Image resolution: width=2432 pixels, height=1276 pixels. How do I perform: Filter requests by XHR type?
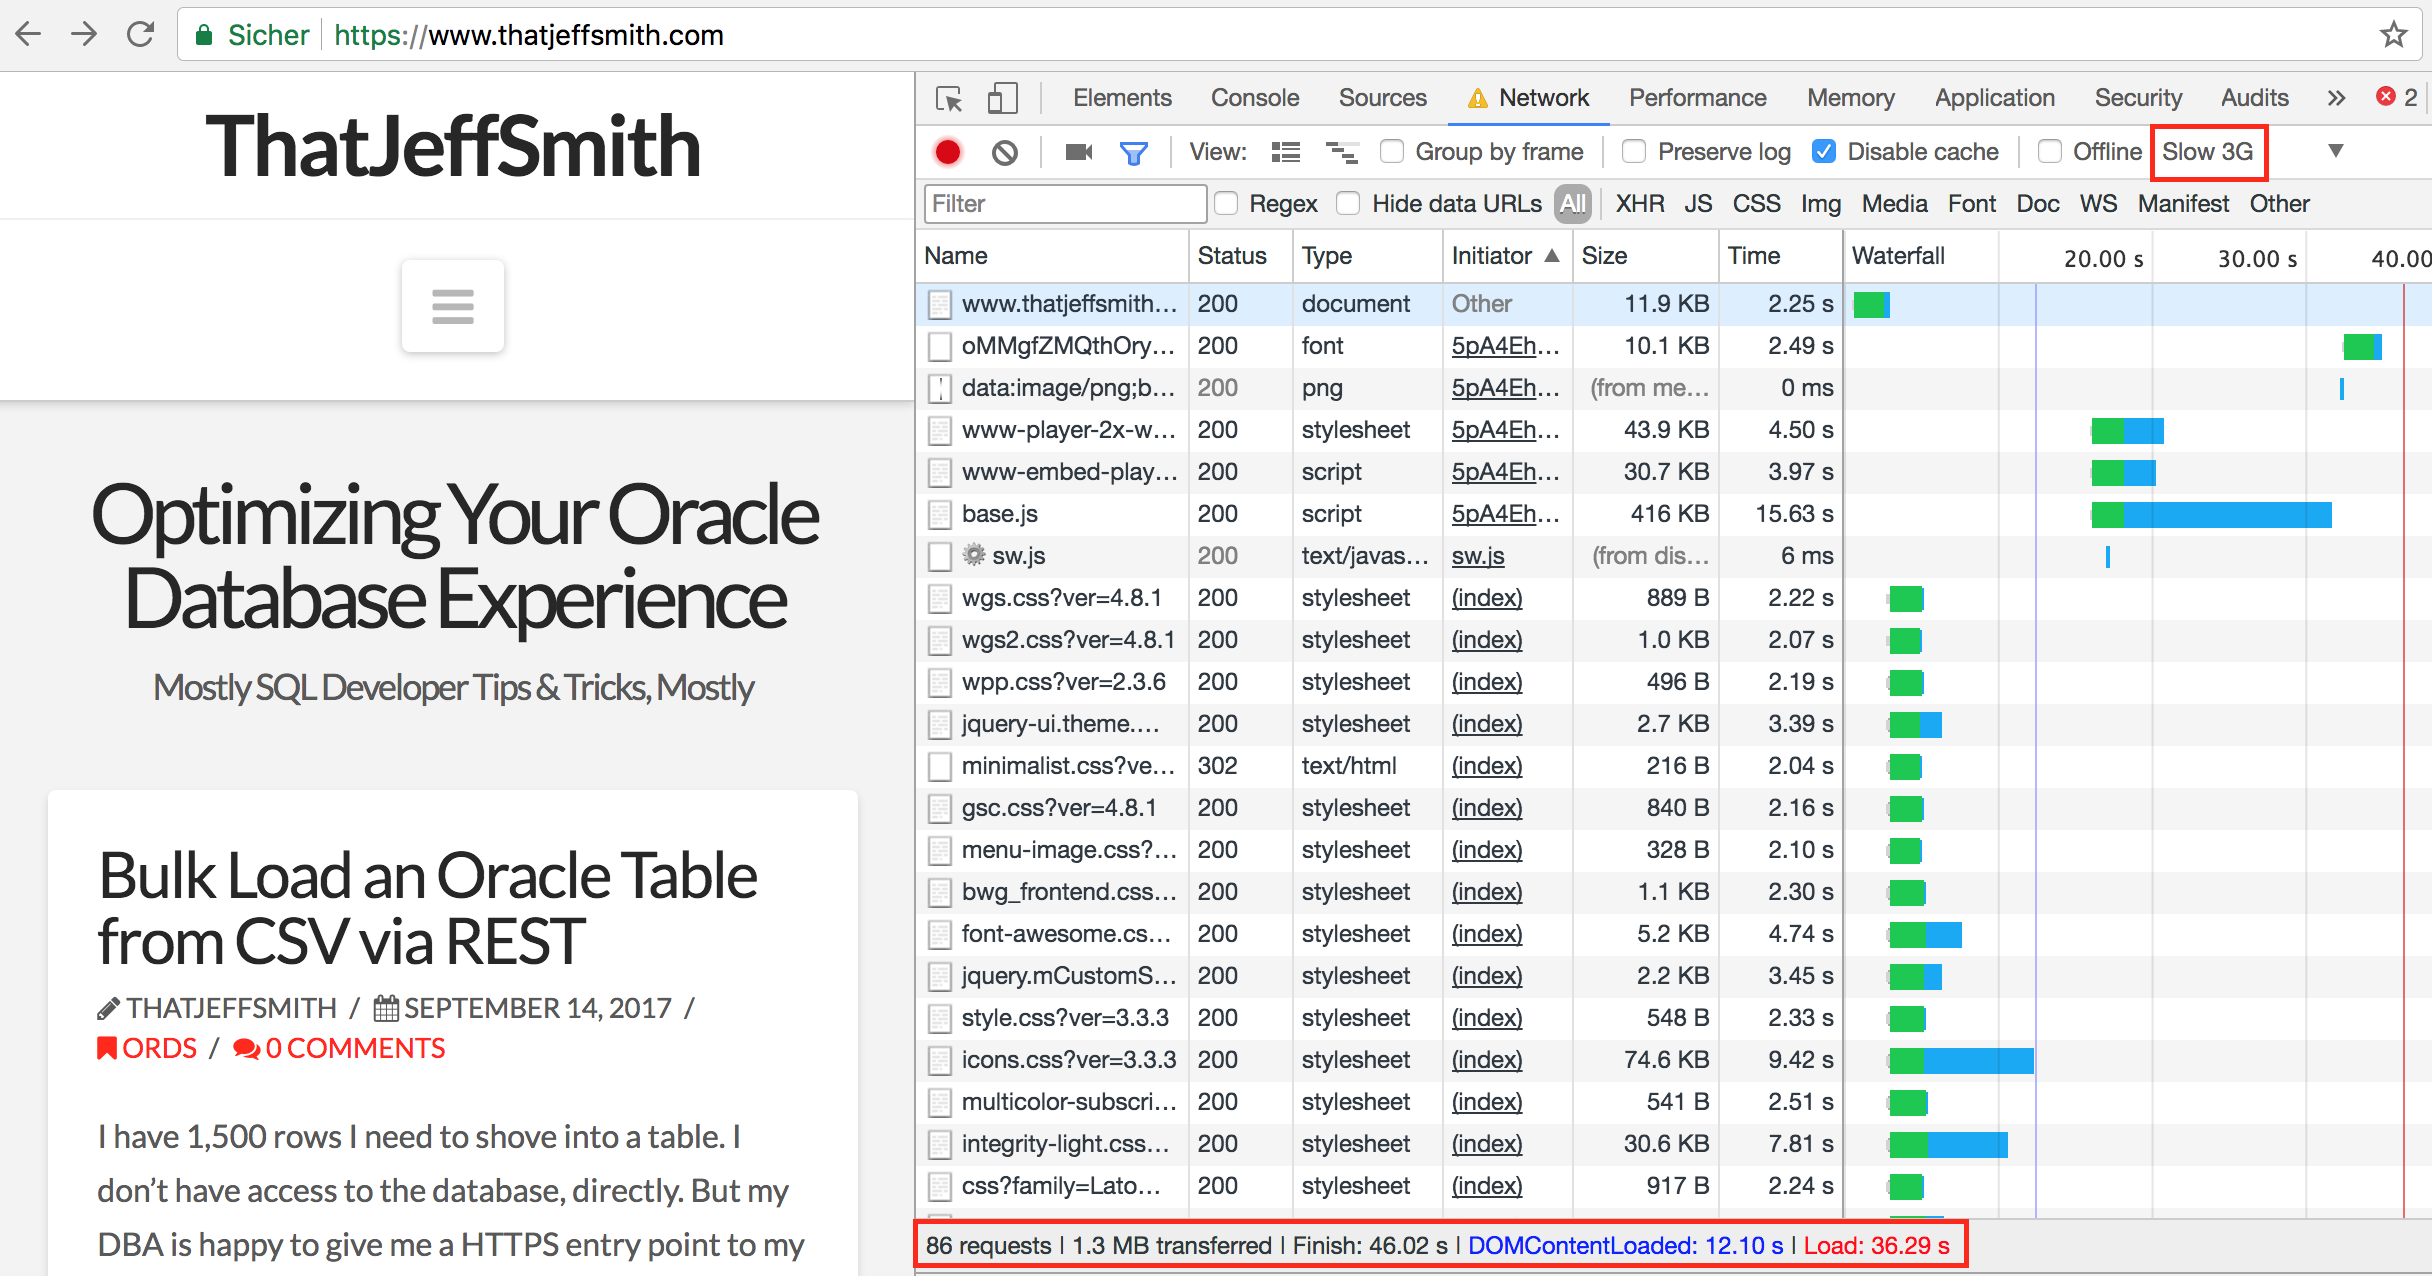point(1640,204)
